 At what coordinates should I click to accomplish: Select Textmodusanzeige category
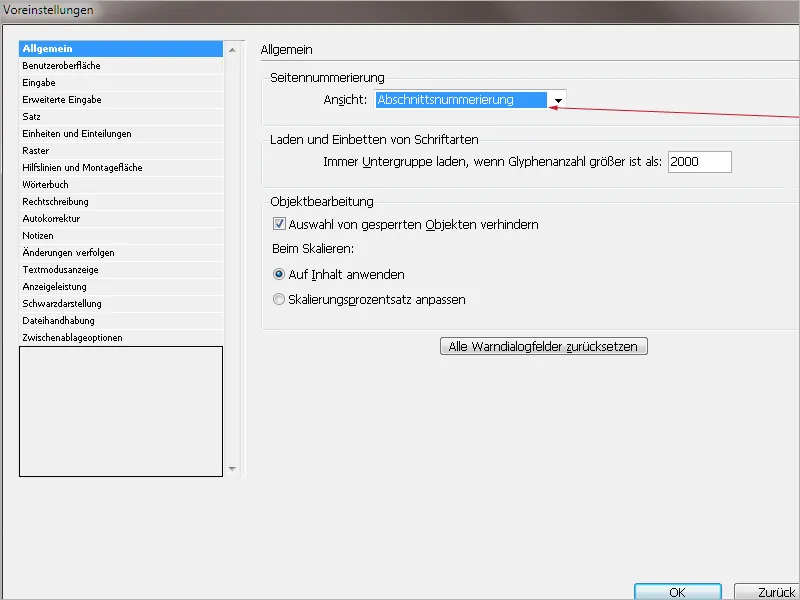(x=121, y=270)
